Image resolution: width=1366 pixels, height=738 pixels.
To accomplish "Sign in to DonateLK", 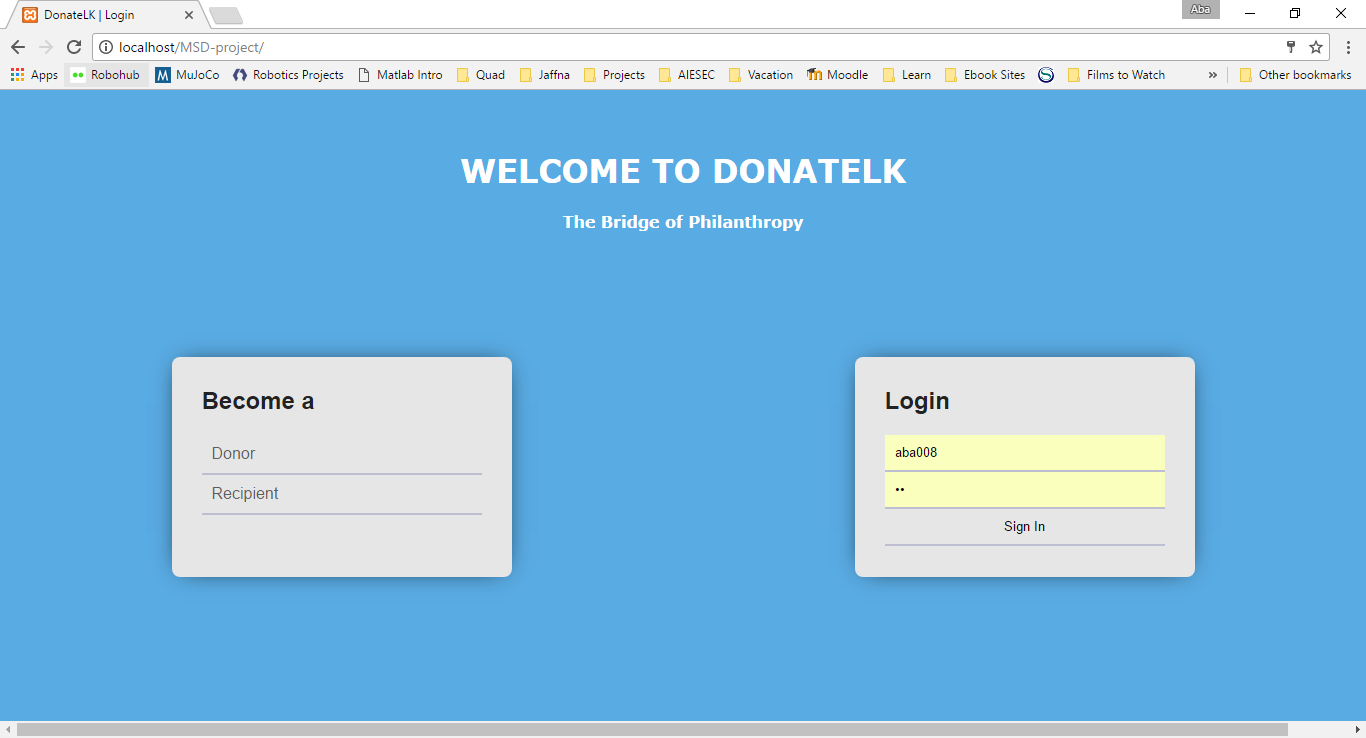I will [x=1024, y=526].
